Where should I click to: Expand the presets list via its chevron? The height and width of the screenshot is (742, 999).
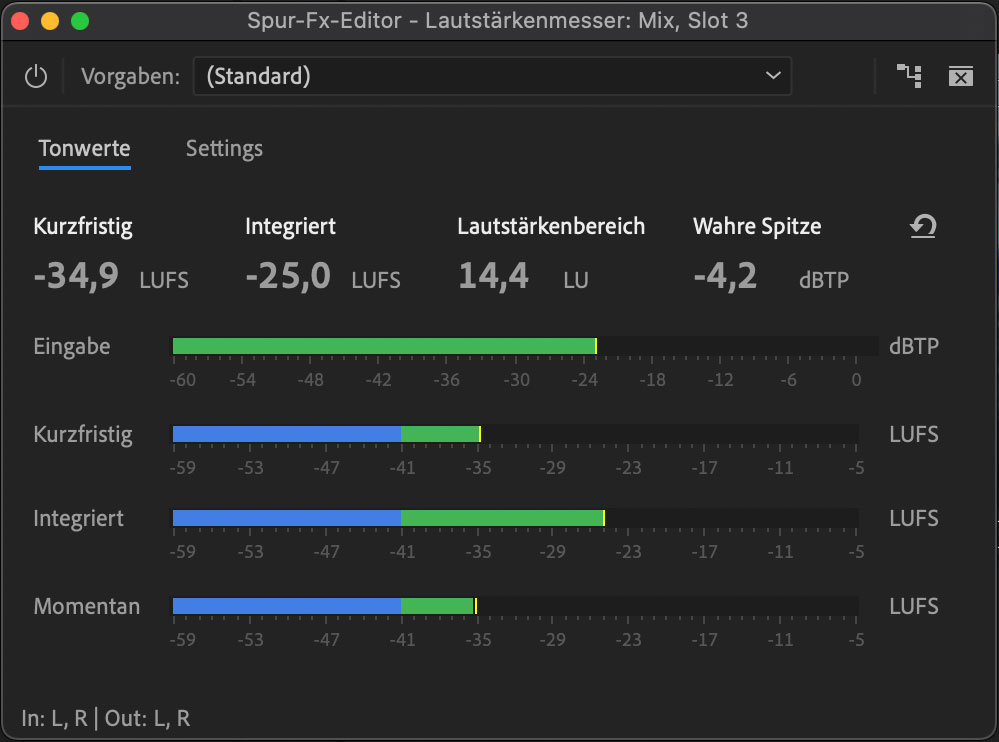click(x=771, y=75)
